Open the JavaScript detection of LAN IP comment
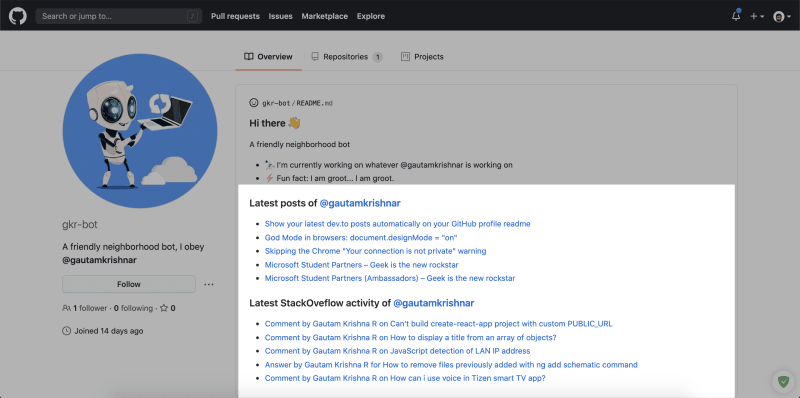Screen dimensions: 800x398 pos(397,351)
